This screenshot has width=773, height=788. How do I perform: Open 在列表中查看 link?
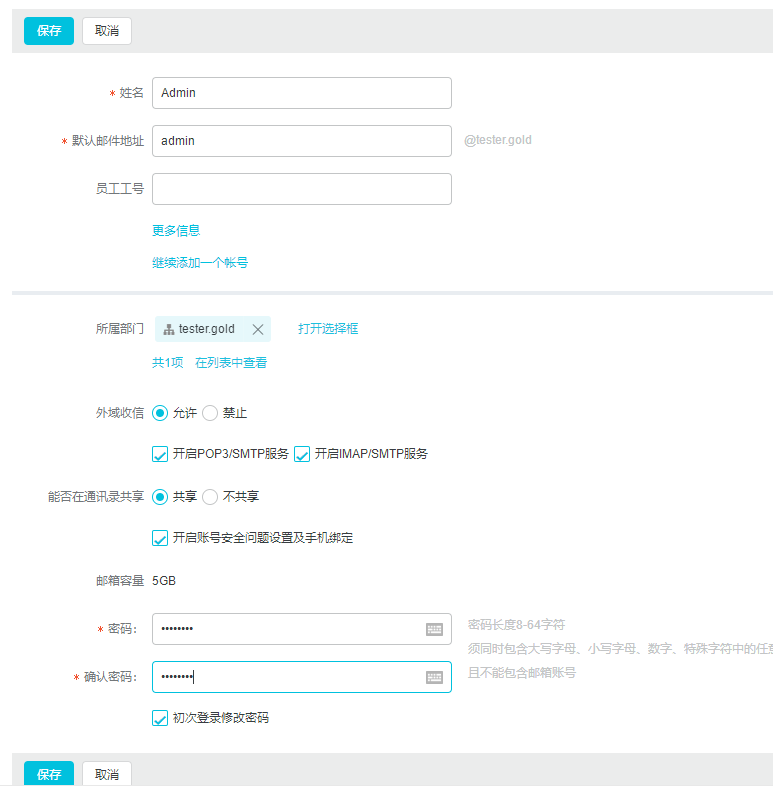tap(231, 363)
